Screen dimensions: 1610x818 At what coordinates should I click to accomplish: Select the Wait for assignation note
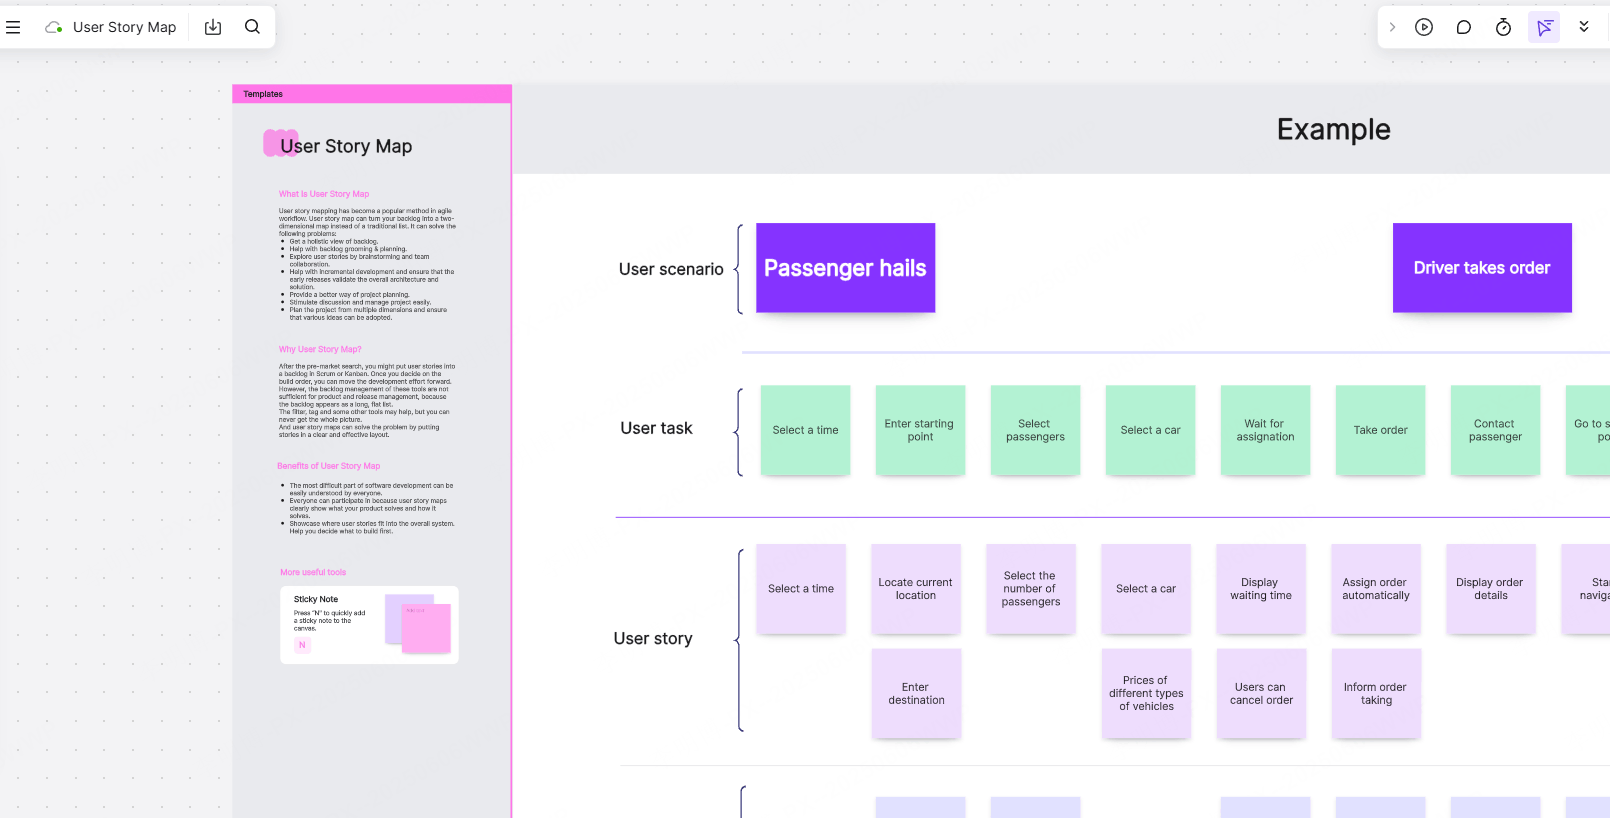pyautogui.click(x=1265, y=430)
